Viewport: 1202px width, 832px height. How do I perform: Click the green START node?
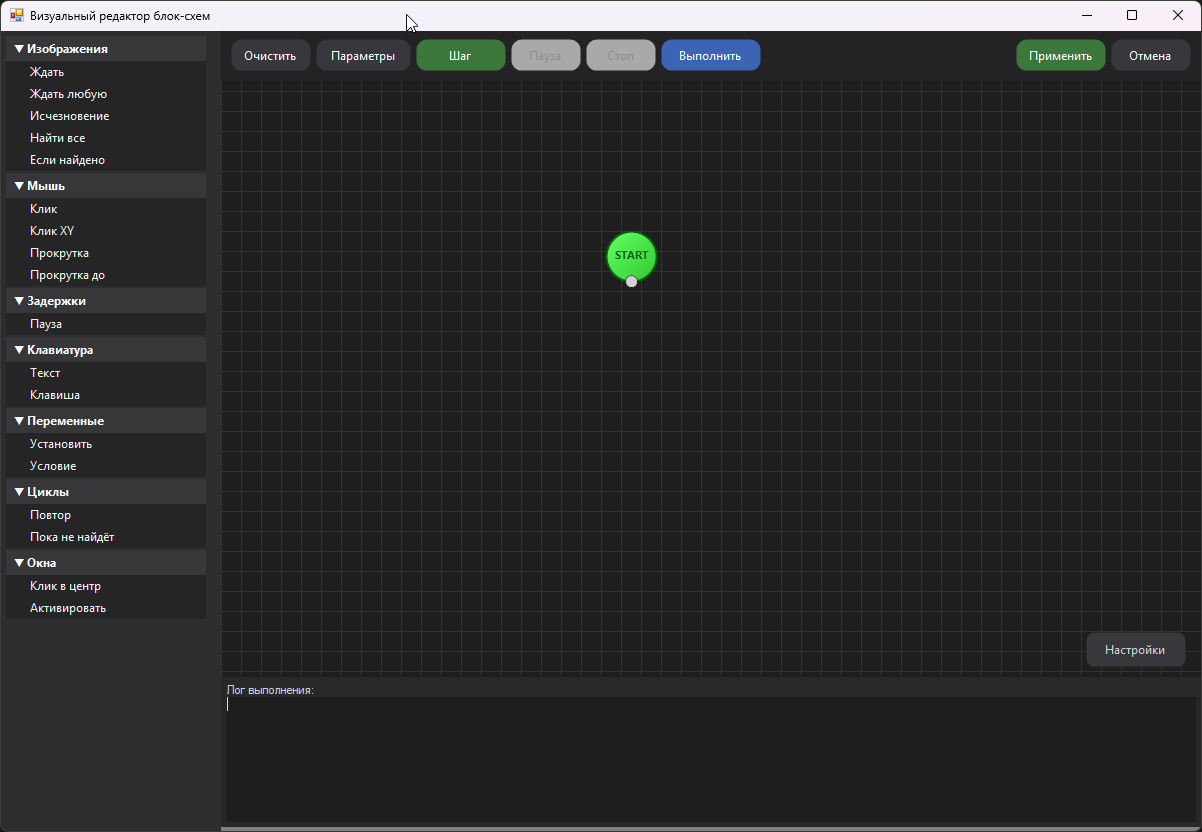click(x=631, y=255)
